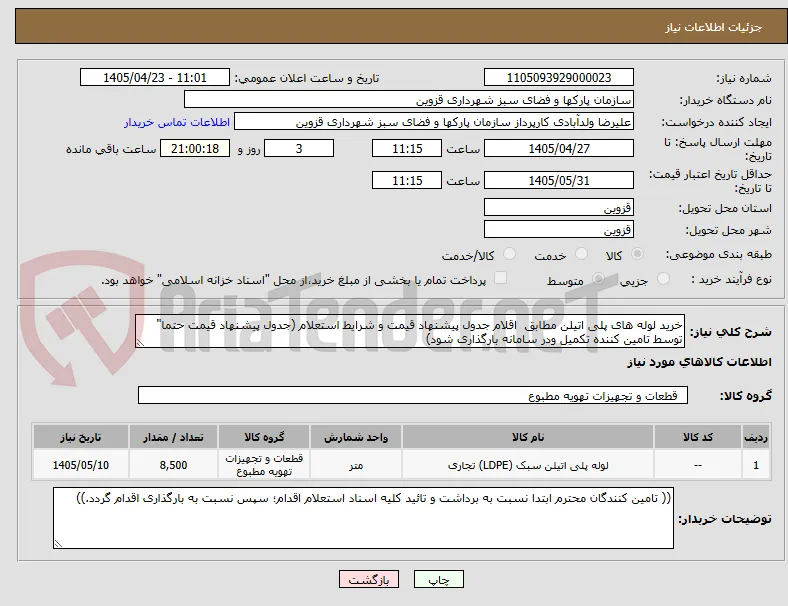Click the چاپ (print) button
This screenshot has height=606, width=788.
click(x=438, y=579)
